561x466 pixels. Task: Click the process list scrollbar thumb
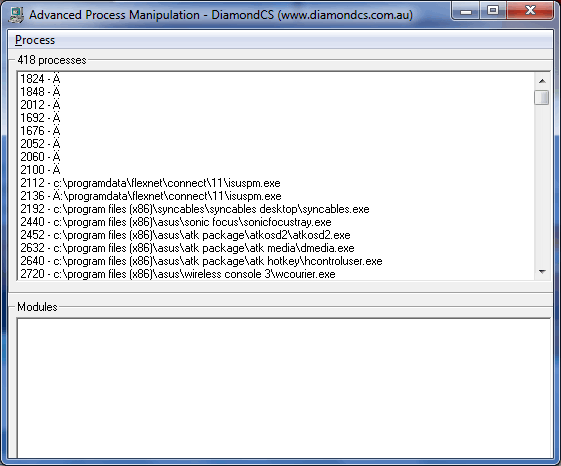[x=542, y=97]
